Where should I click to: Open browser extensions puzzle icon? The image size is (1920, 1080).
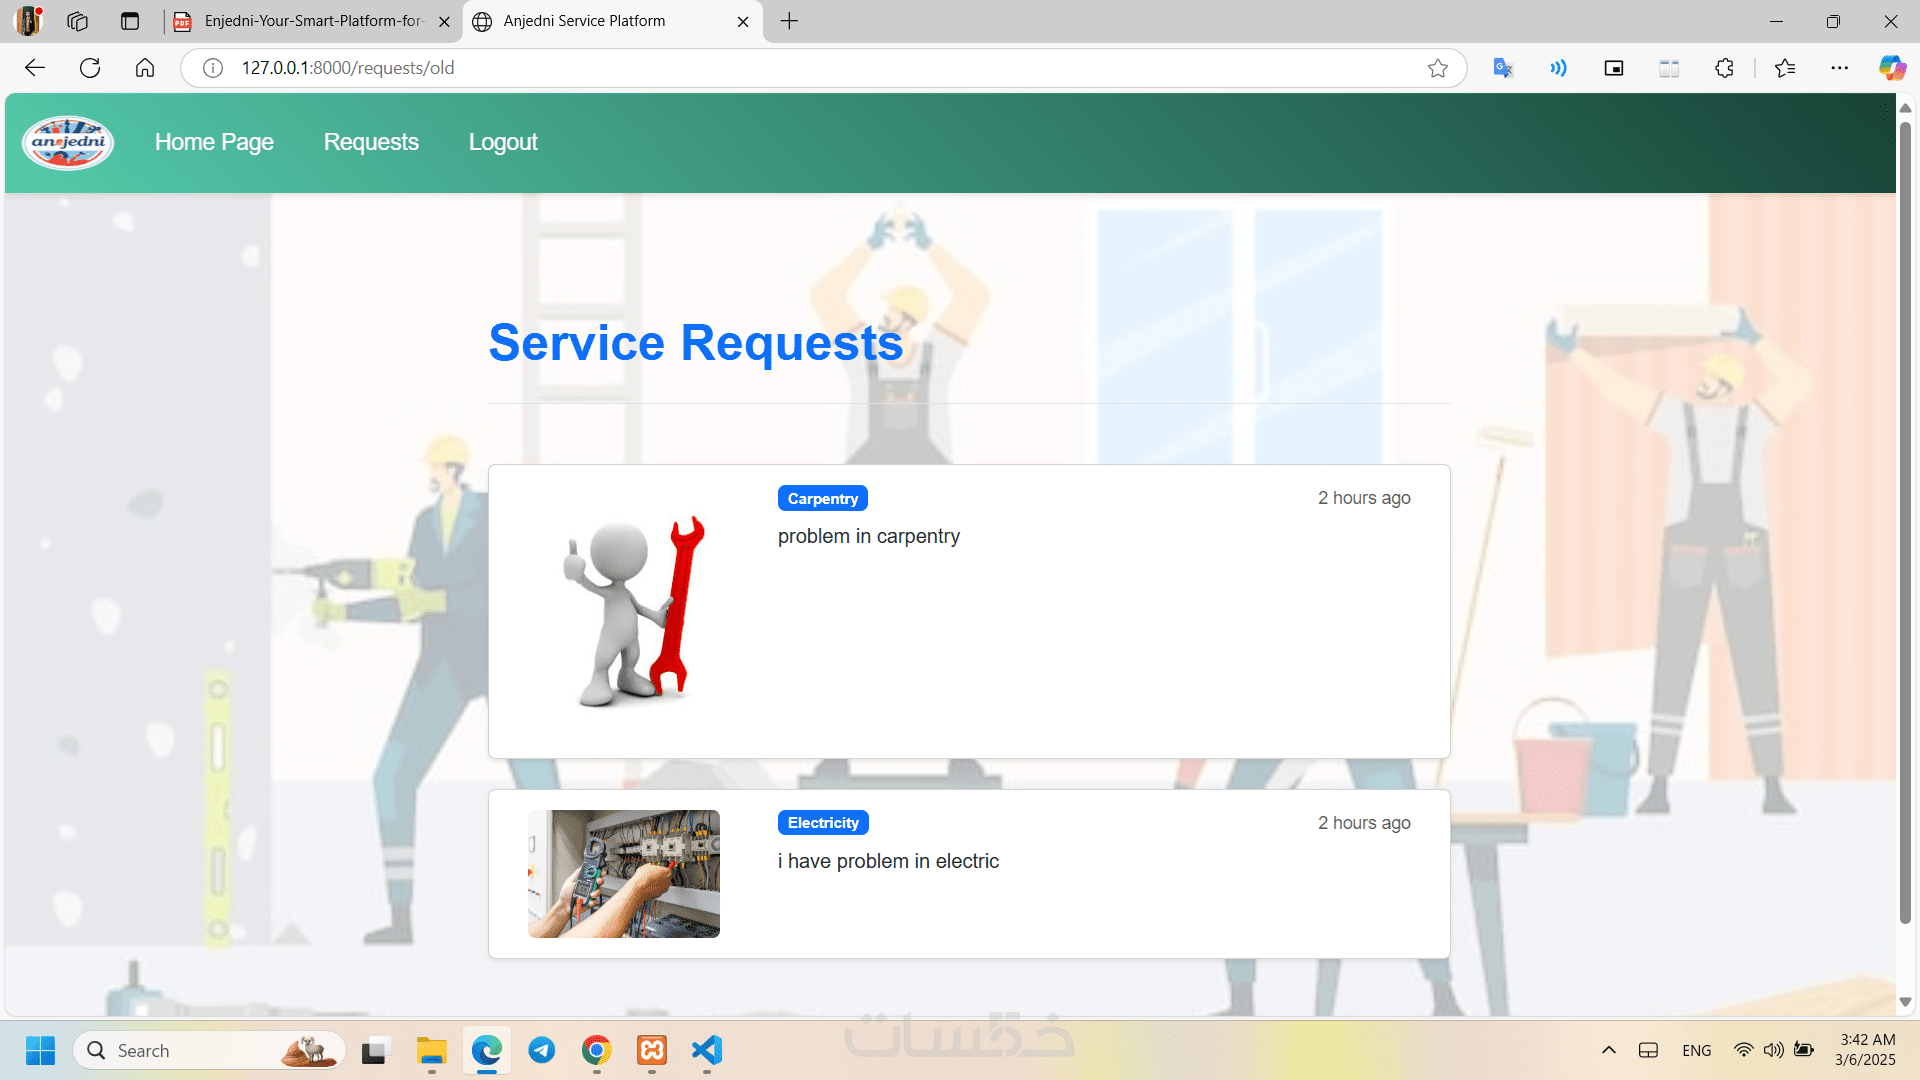click(1724, 68)
